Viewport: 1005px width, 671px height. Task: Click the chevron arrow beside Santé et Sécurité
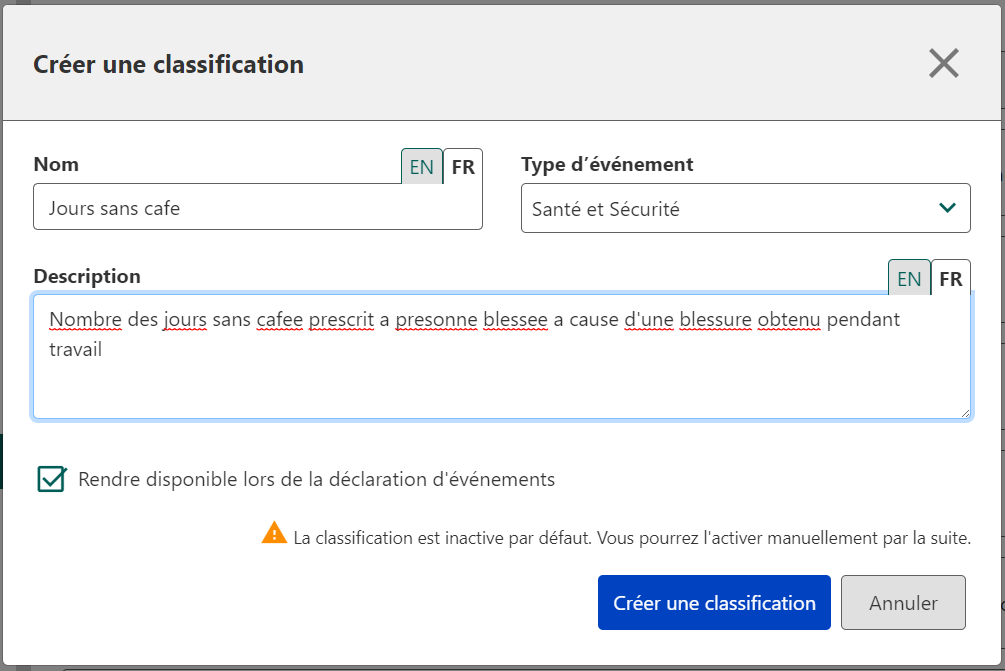(x=947, y=208)
